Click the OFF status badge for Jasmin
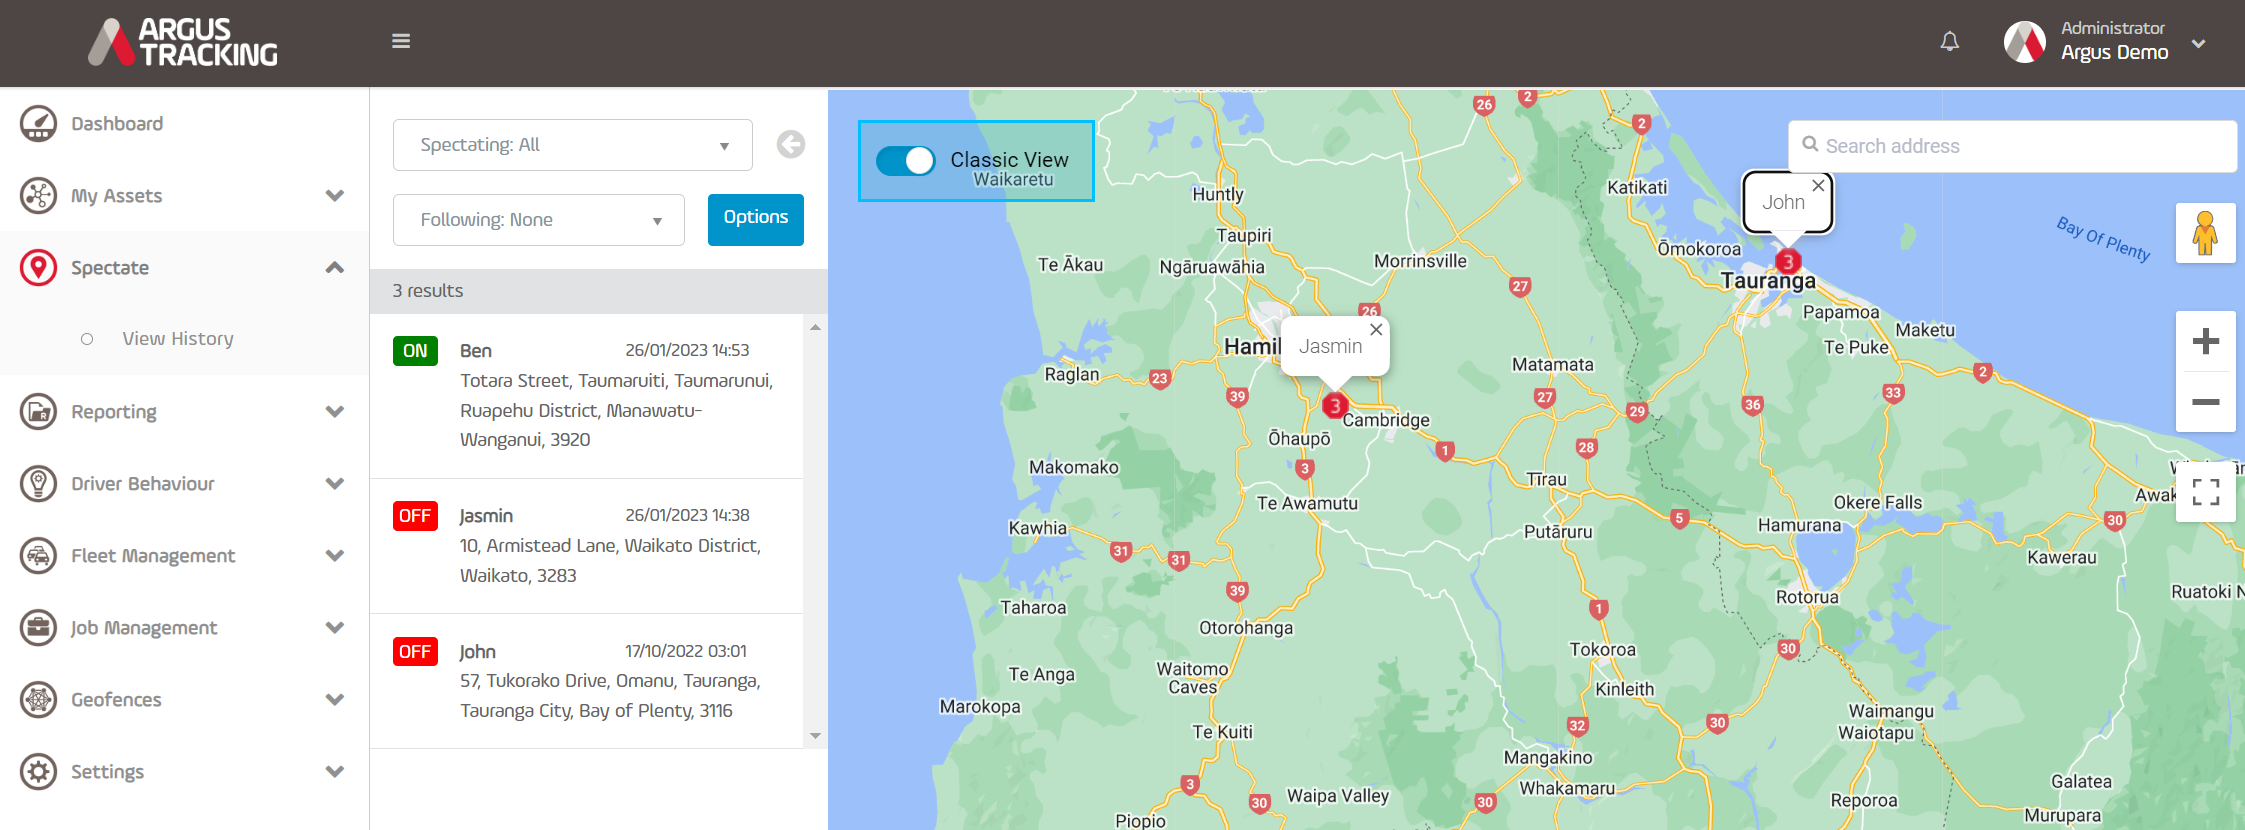The height and width of the screenshot is (830, 2245). pyautogui.click(x=415, y=516)
